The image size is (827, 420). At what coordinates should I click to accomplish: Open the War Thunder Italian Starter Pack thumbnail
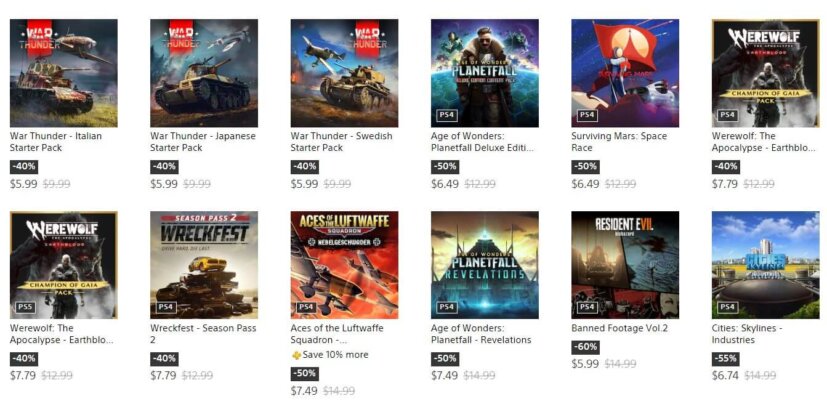click(63, 73)
